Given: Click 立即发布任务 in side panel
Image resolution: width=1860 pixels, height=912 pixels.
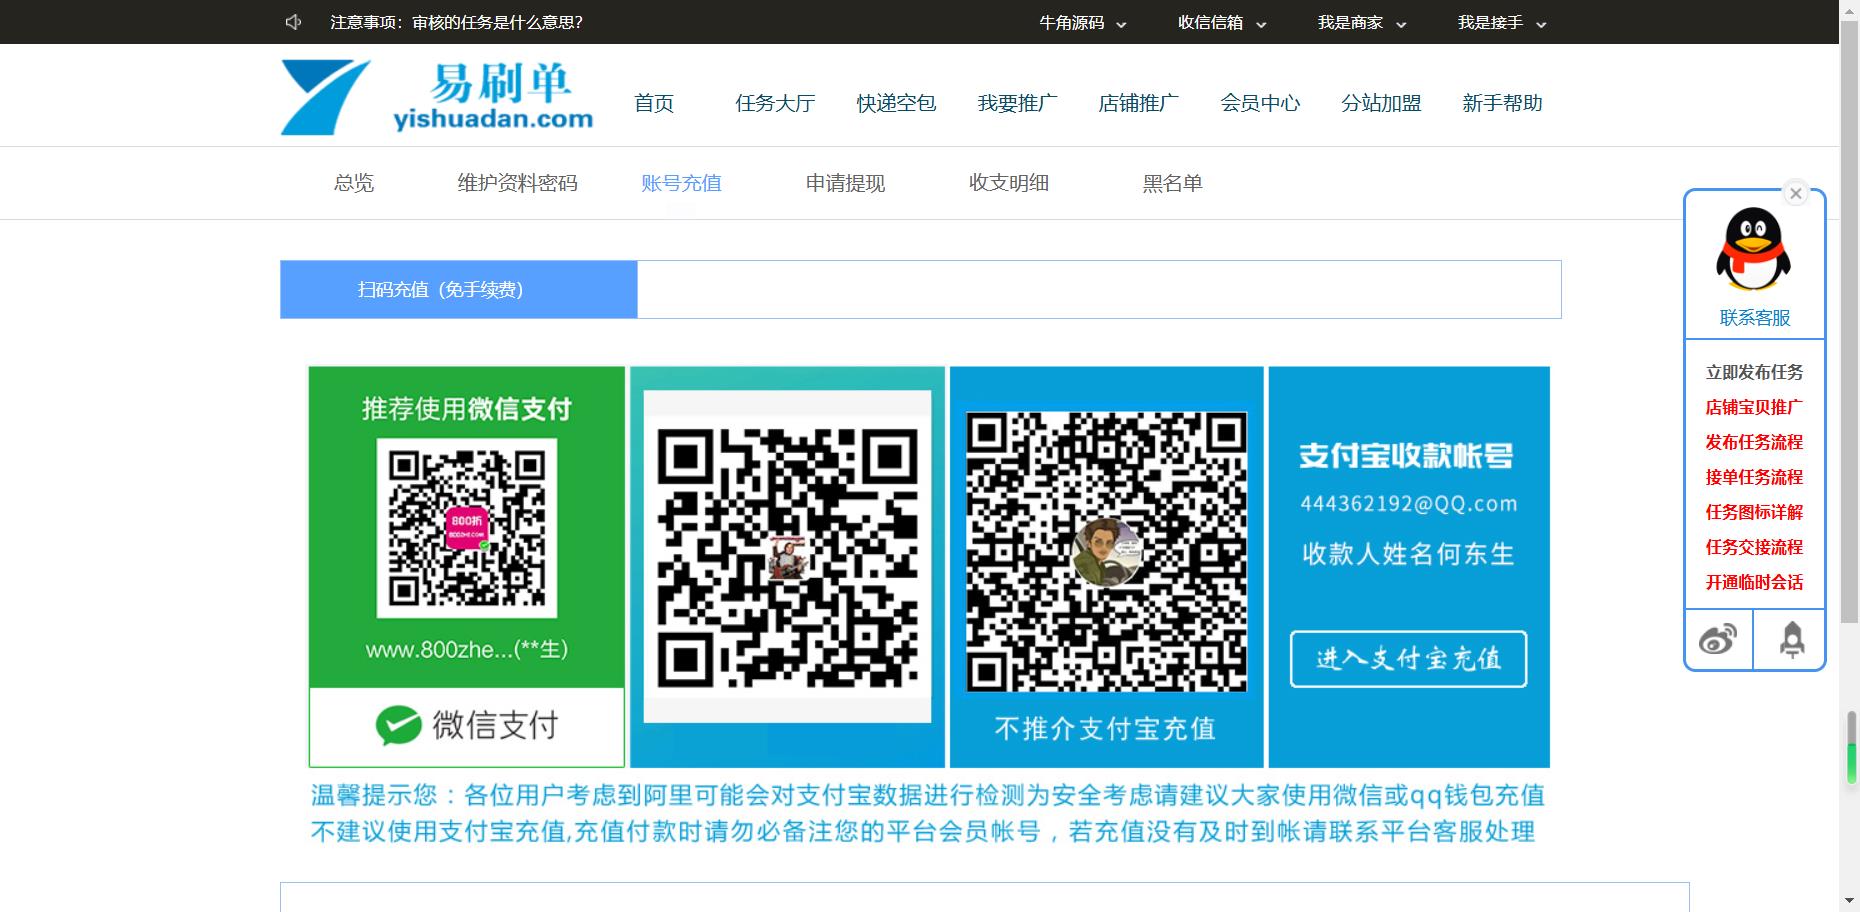Looking at the screenshot, I should click(1754, 372).
